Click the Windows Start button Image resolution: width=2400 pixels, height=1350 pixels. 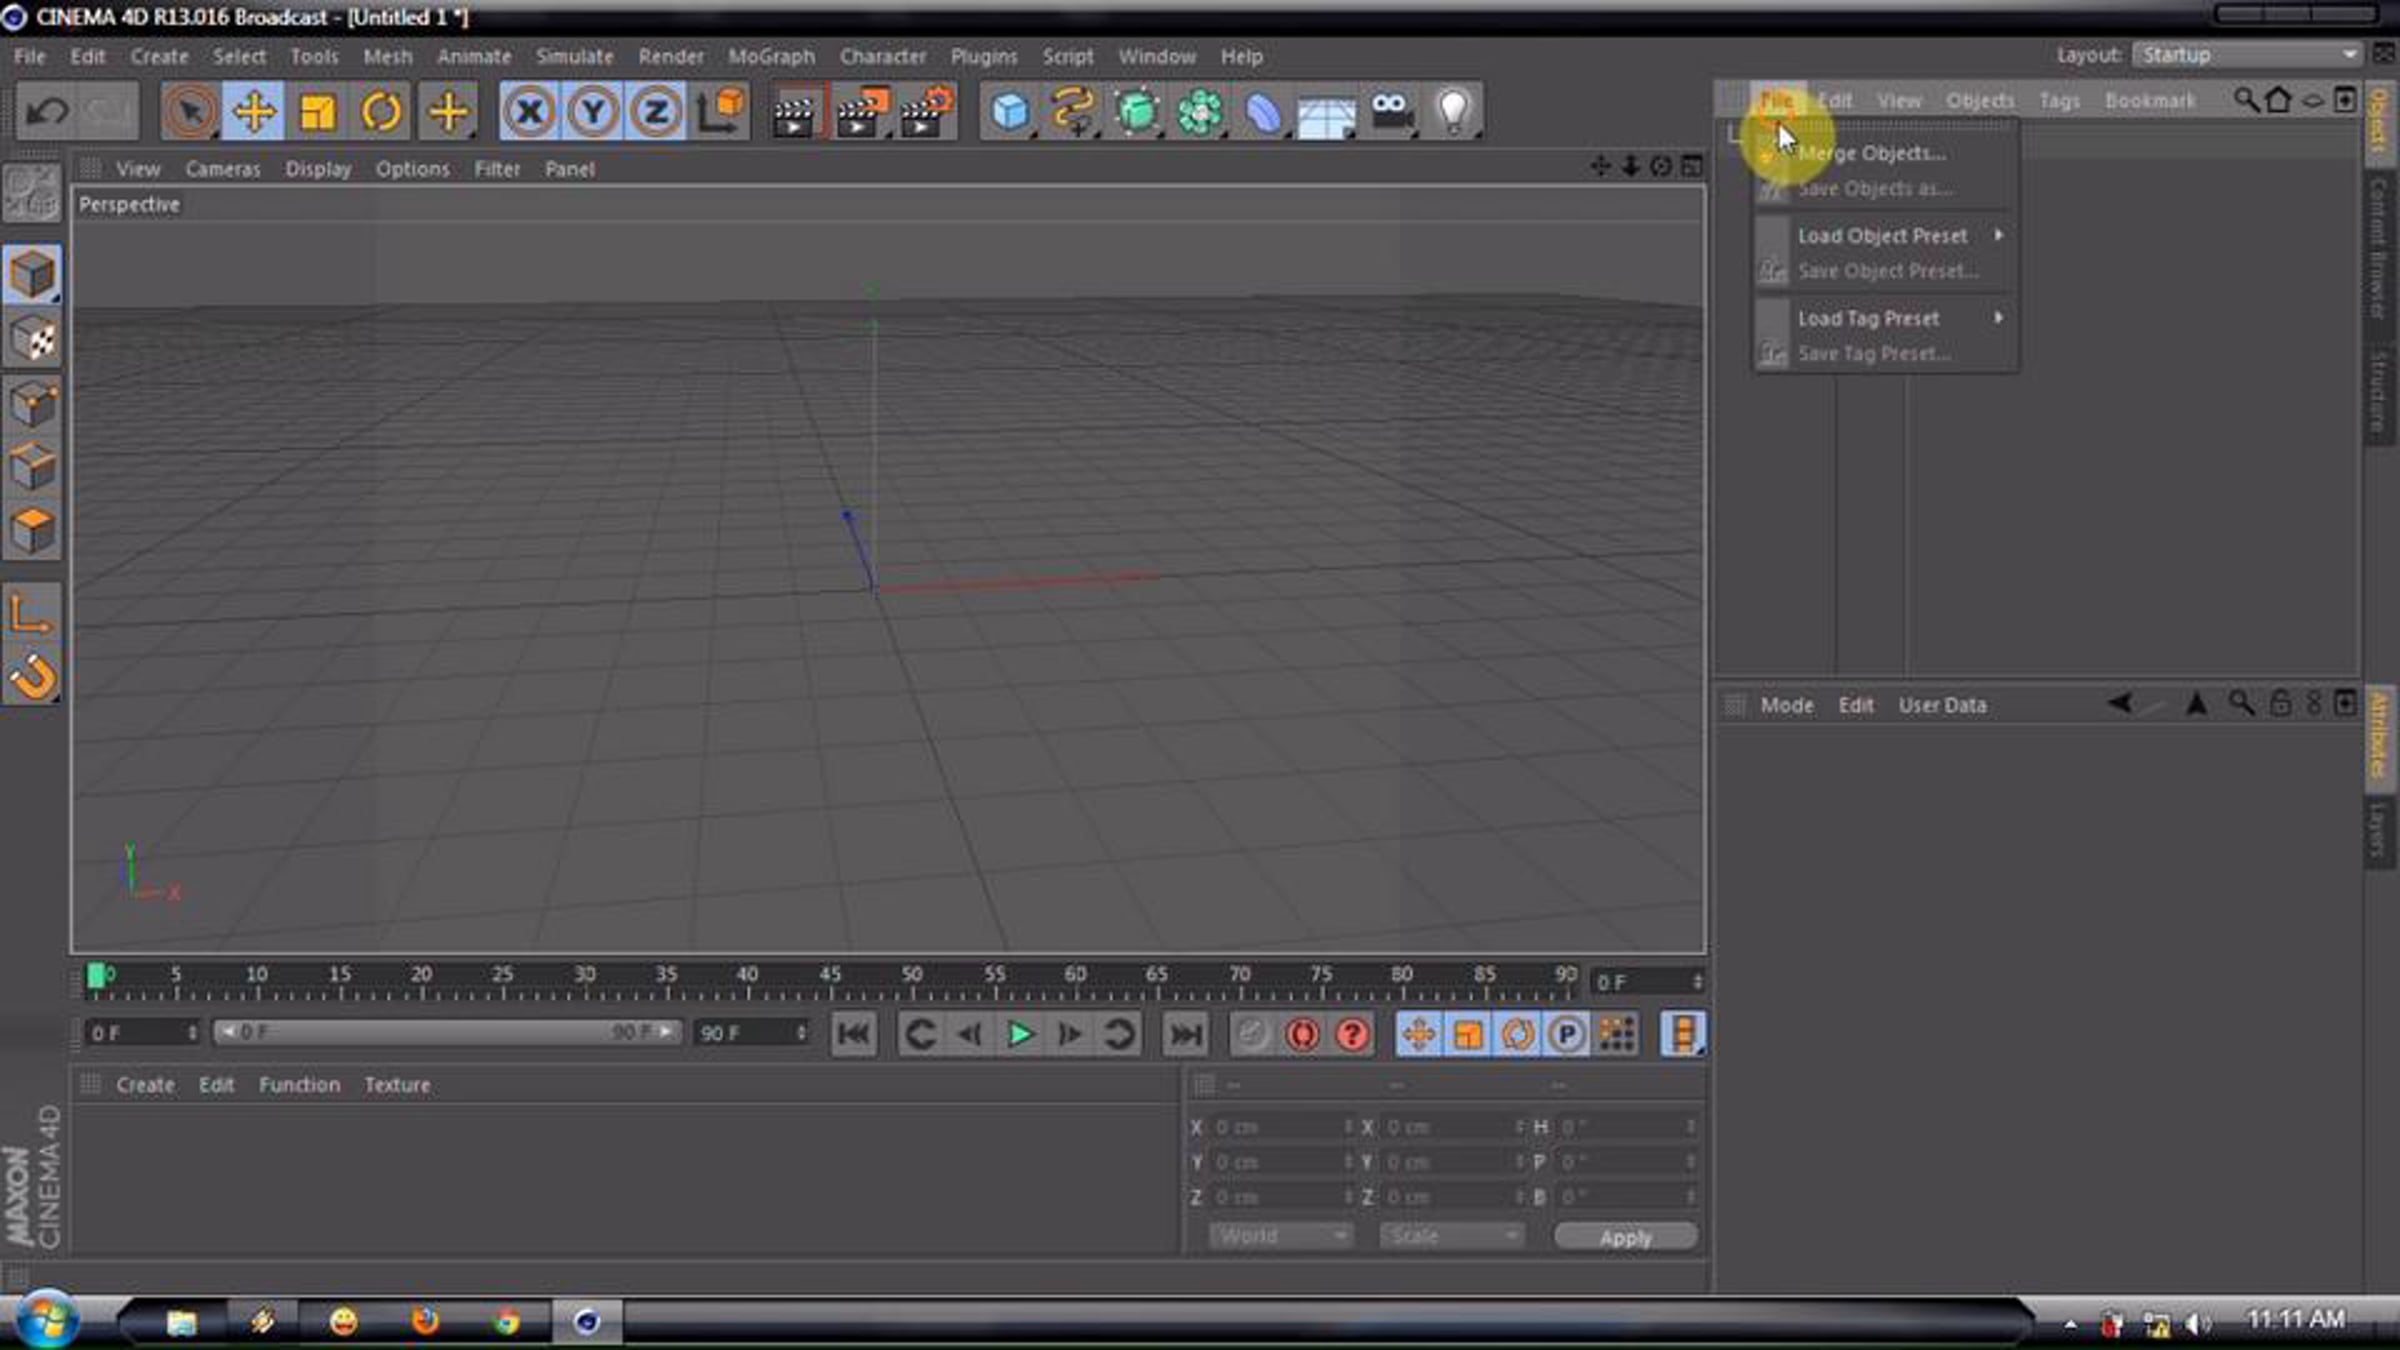46,1320
